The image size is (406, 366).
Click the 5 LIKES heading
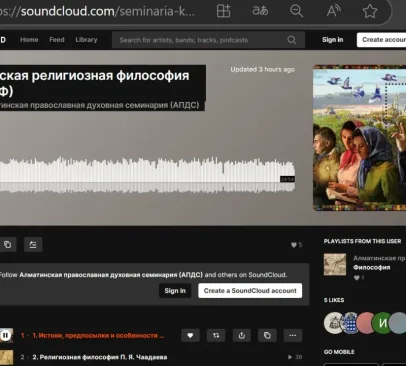point(334,300)
